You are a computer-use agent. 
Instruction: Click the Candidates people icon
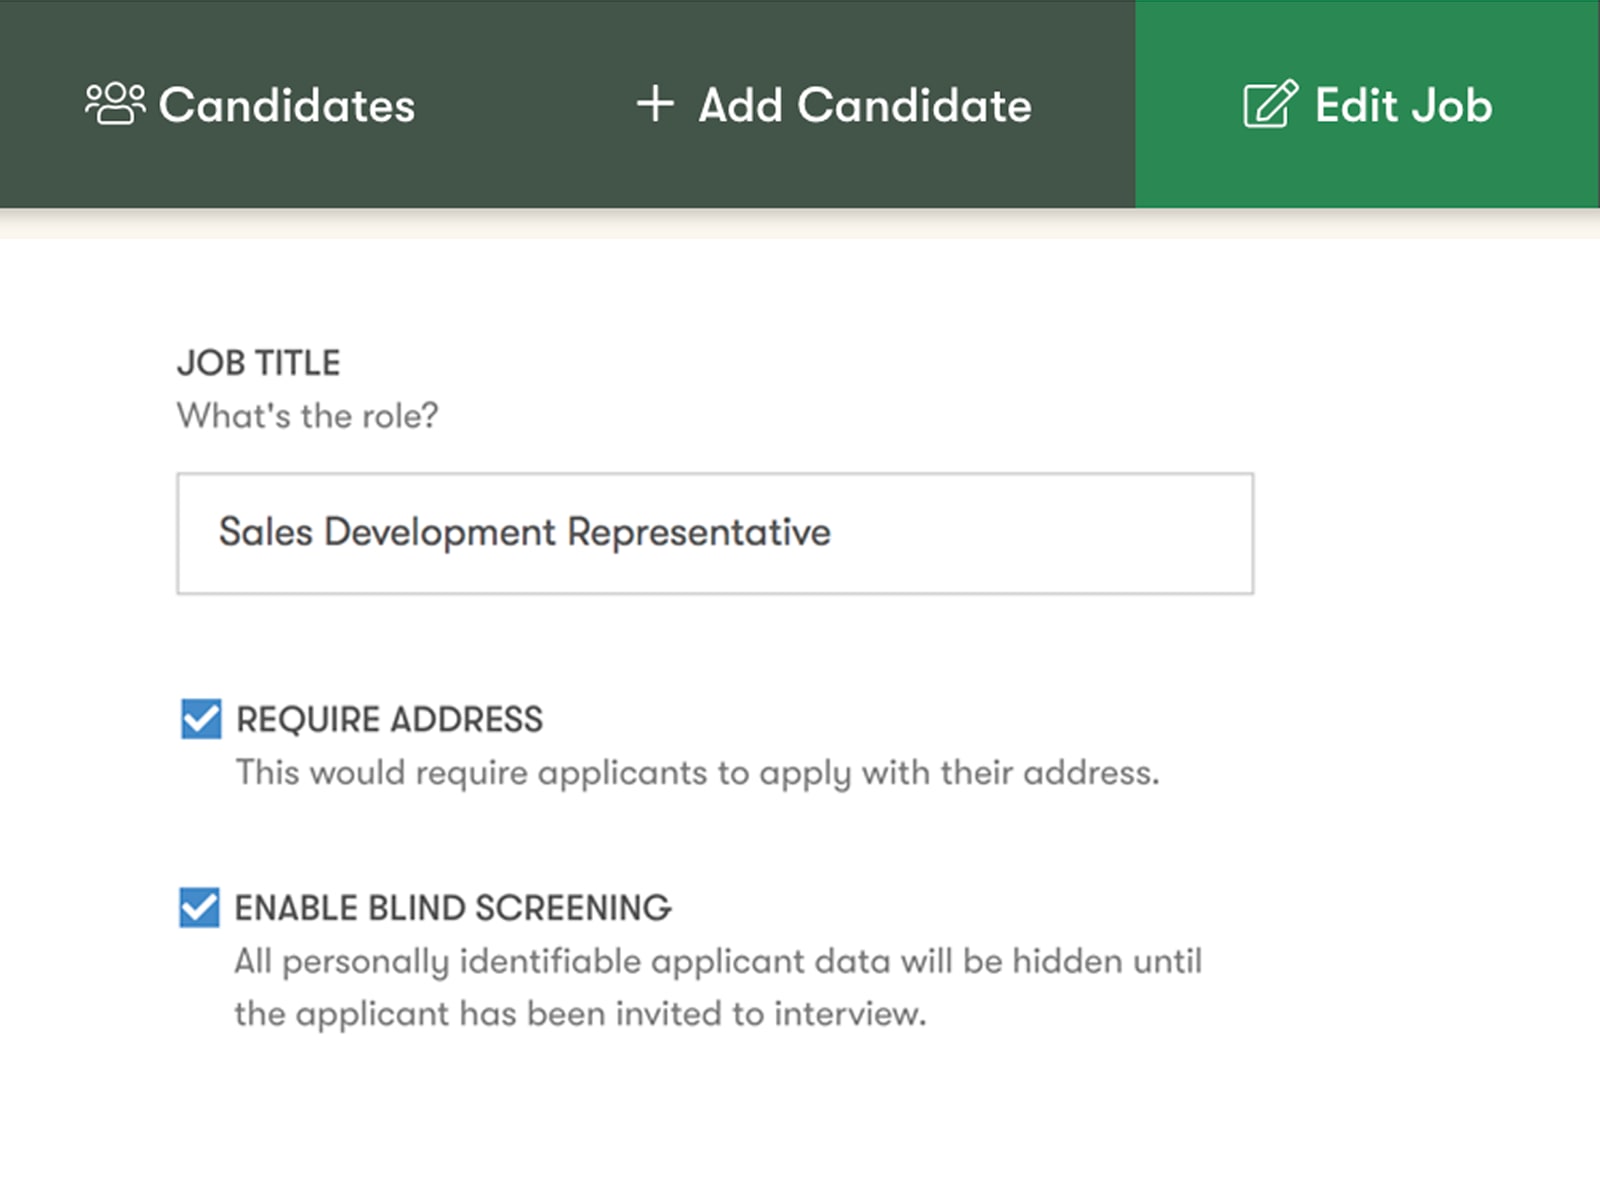[115, 104]
